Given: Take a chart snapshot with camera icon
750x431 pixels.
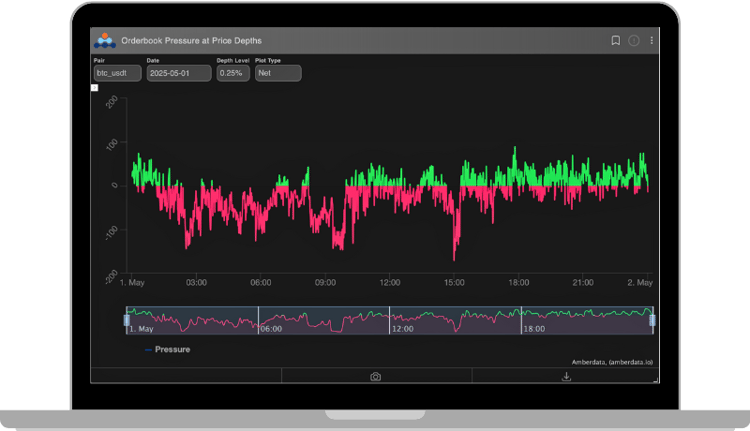Looking at the screenshot, I should (375, 377).
